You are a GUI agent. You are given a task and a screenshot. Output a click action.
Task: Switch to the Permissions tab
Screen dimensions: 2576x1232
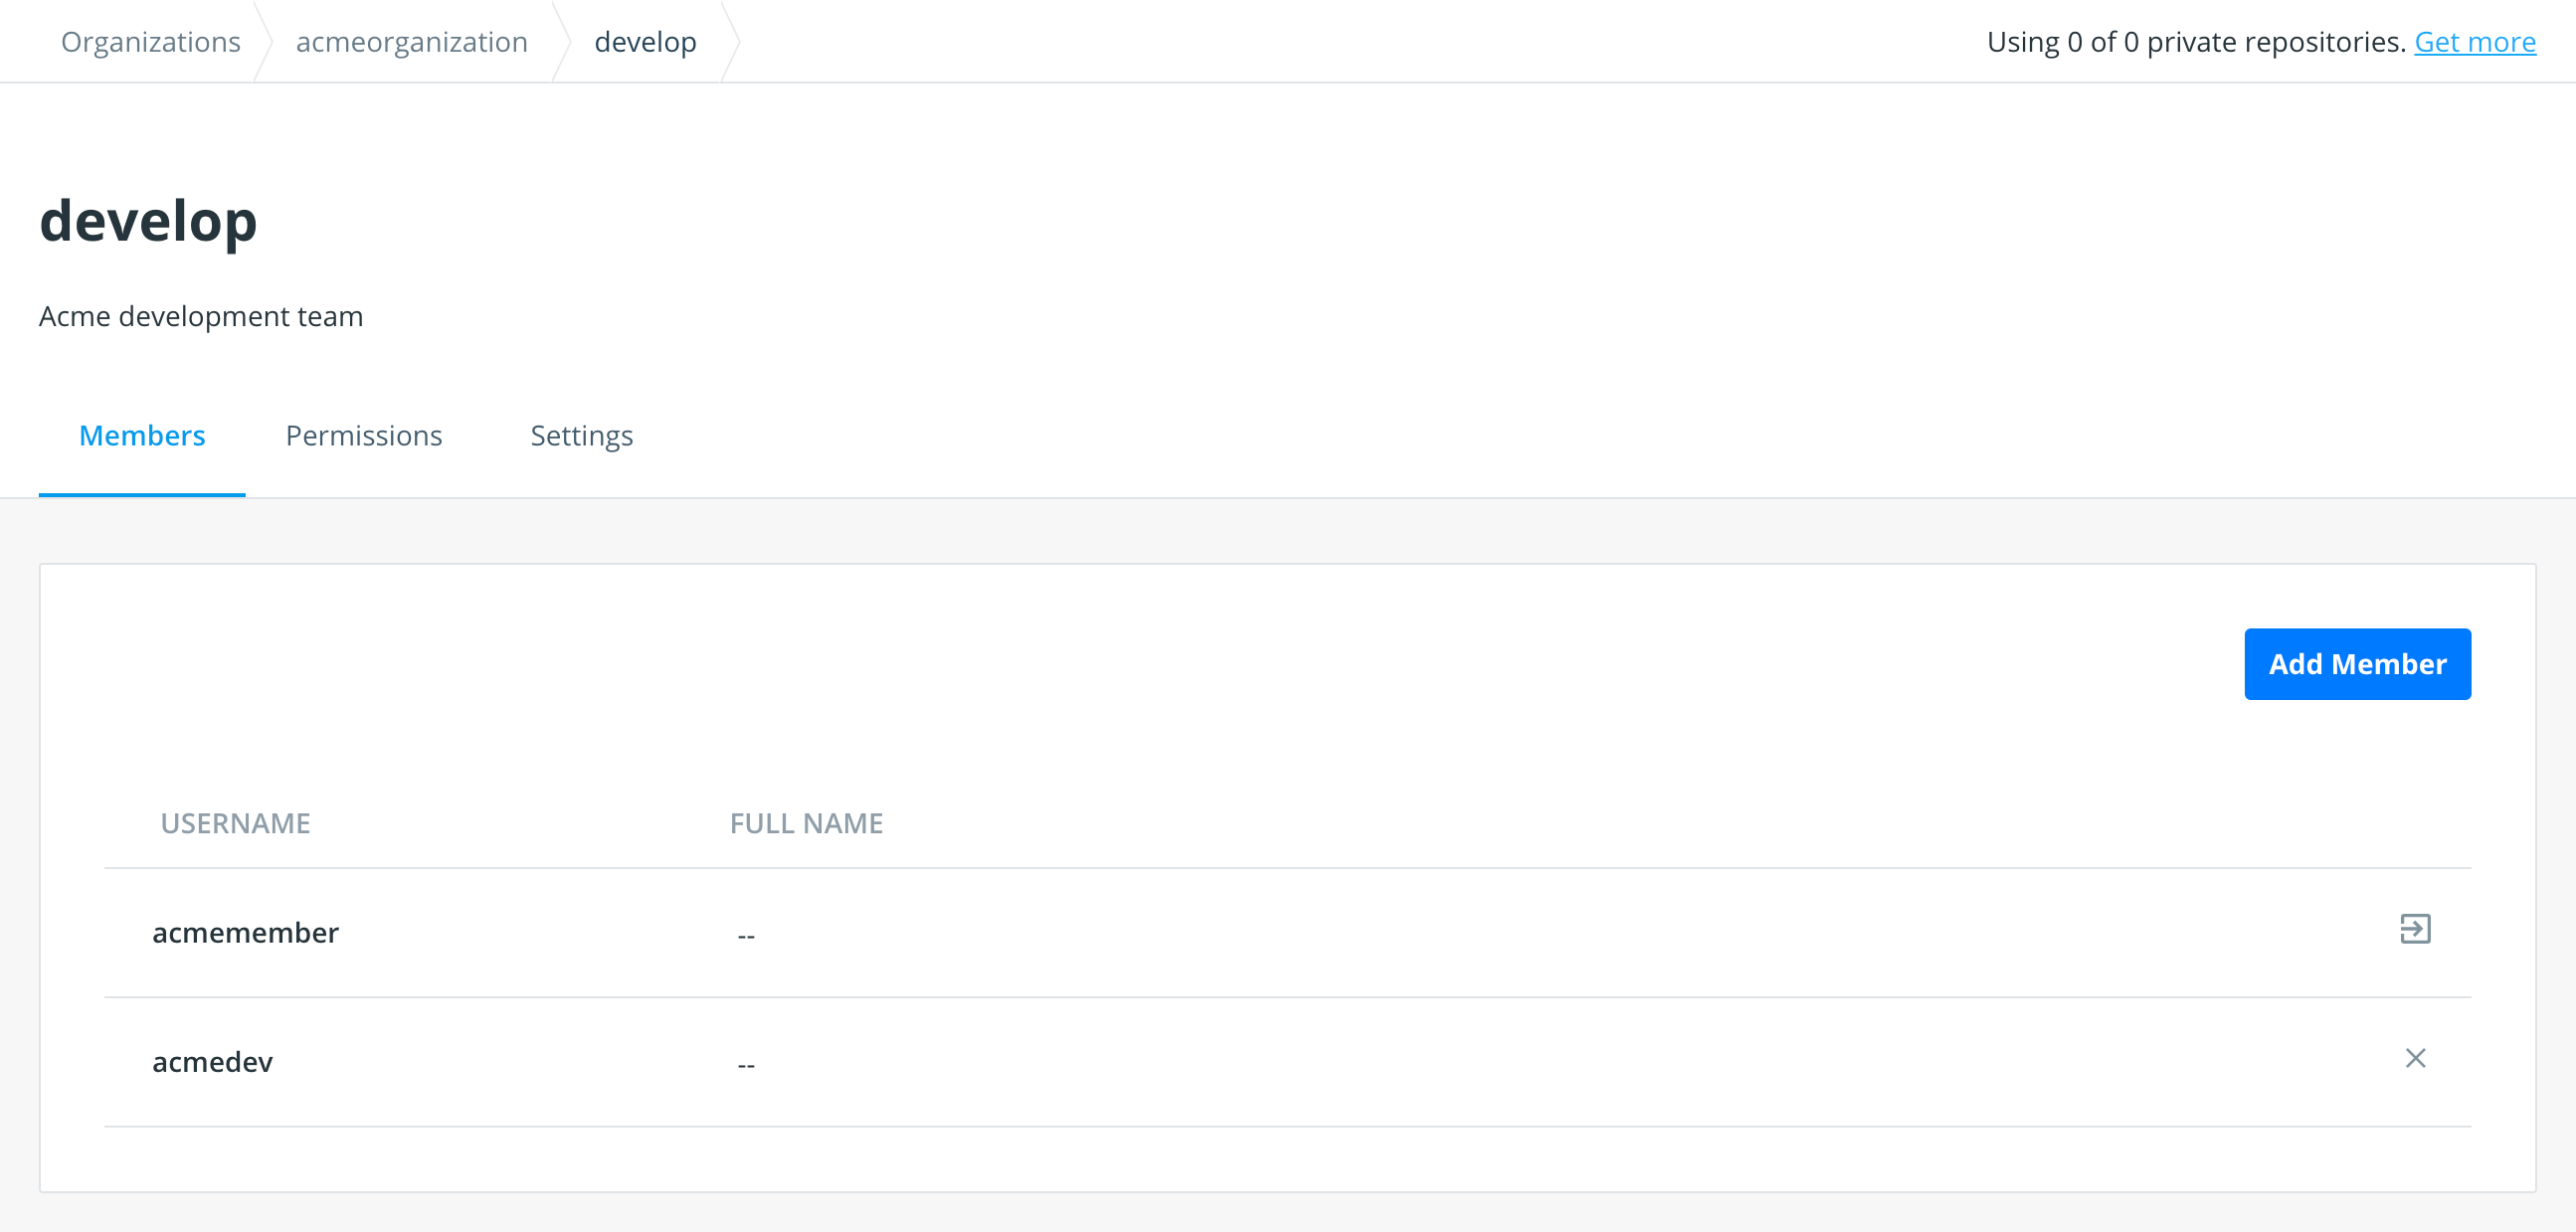(x=363, y=436)
